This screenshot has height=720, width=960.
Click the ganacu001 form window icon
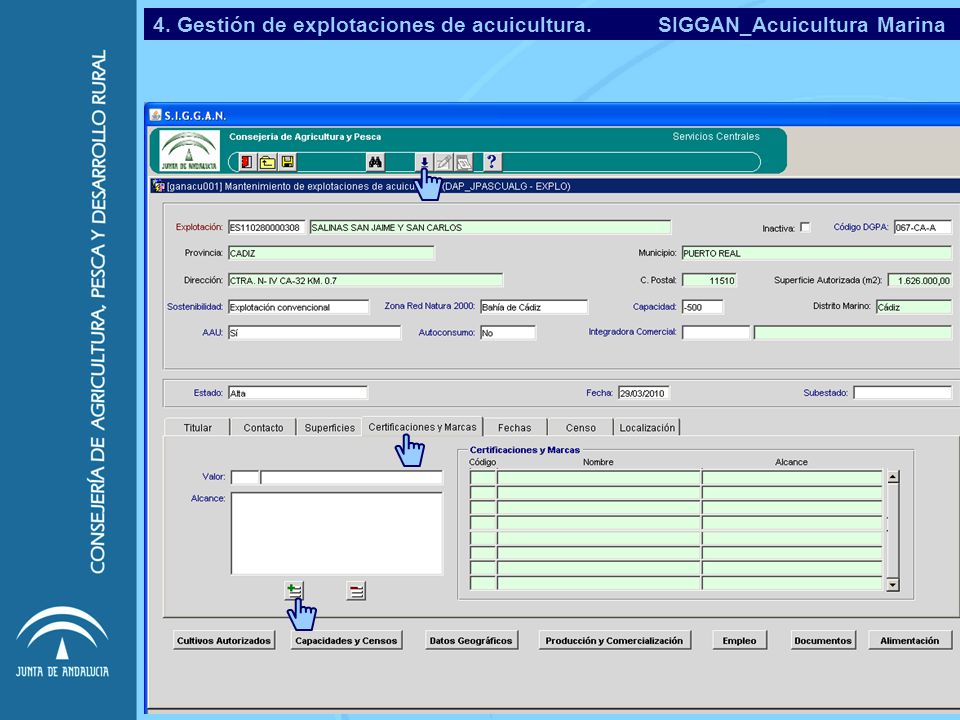coord(159,186)
